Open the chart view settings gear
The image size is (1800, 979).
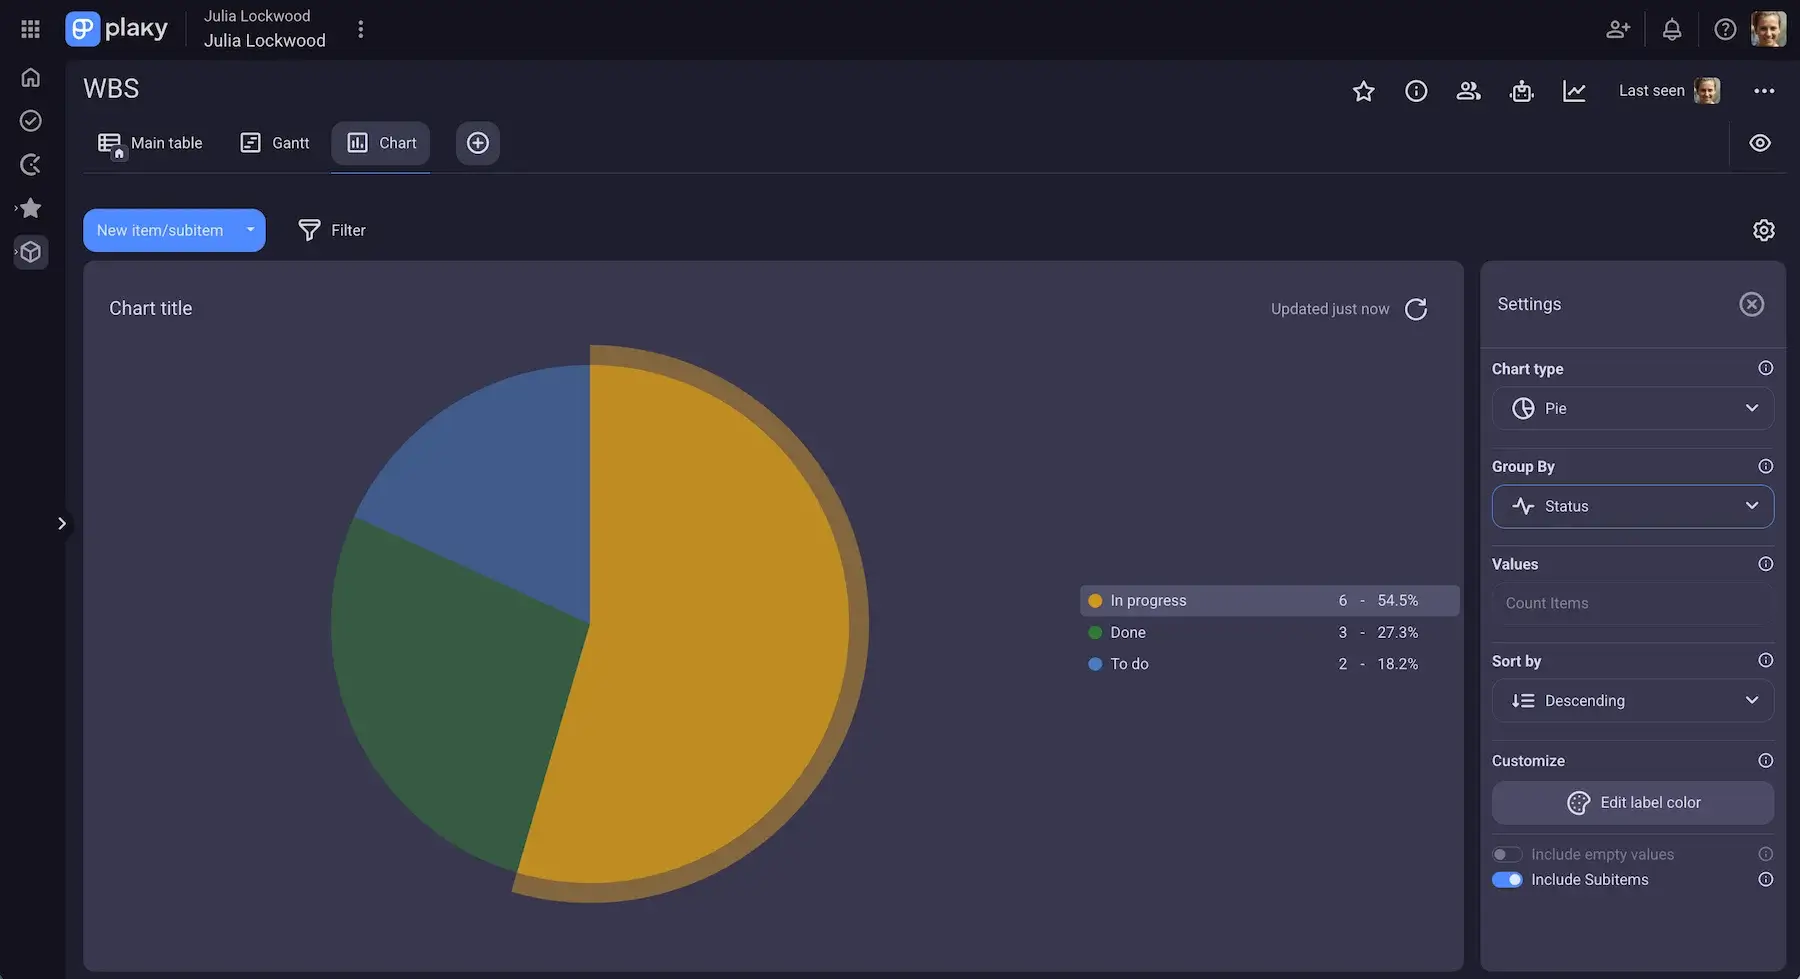(1763, 230)
